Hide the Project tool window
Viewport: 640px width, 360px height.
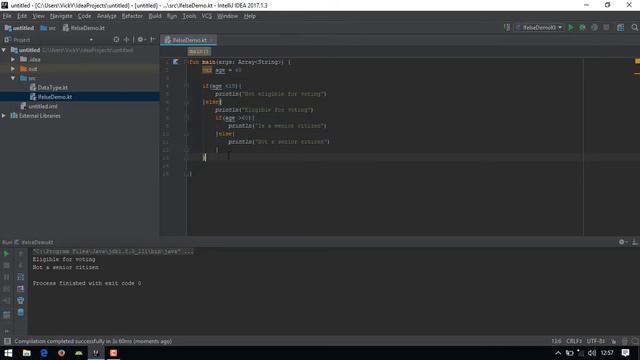(153, 40)
